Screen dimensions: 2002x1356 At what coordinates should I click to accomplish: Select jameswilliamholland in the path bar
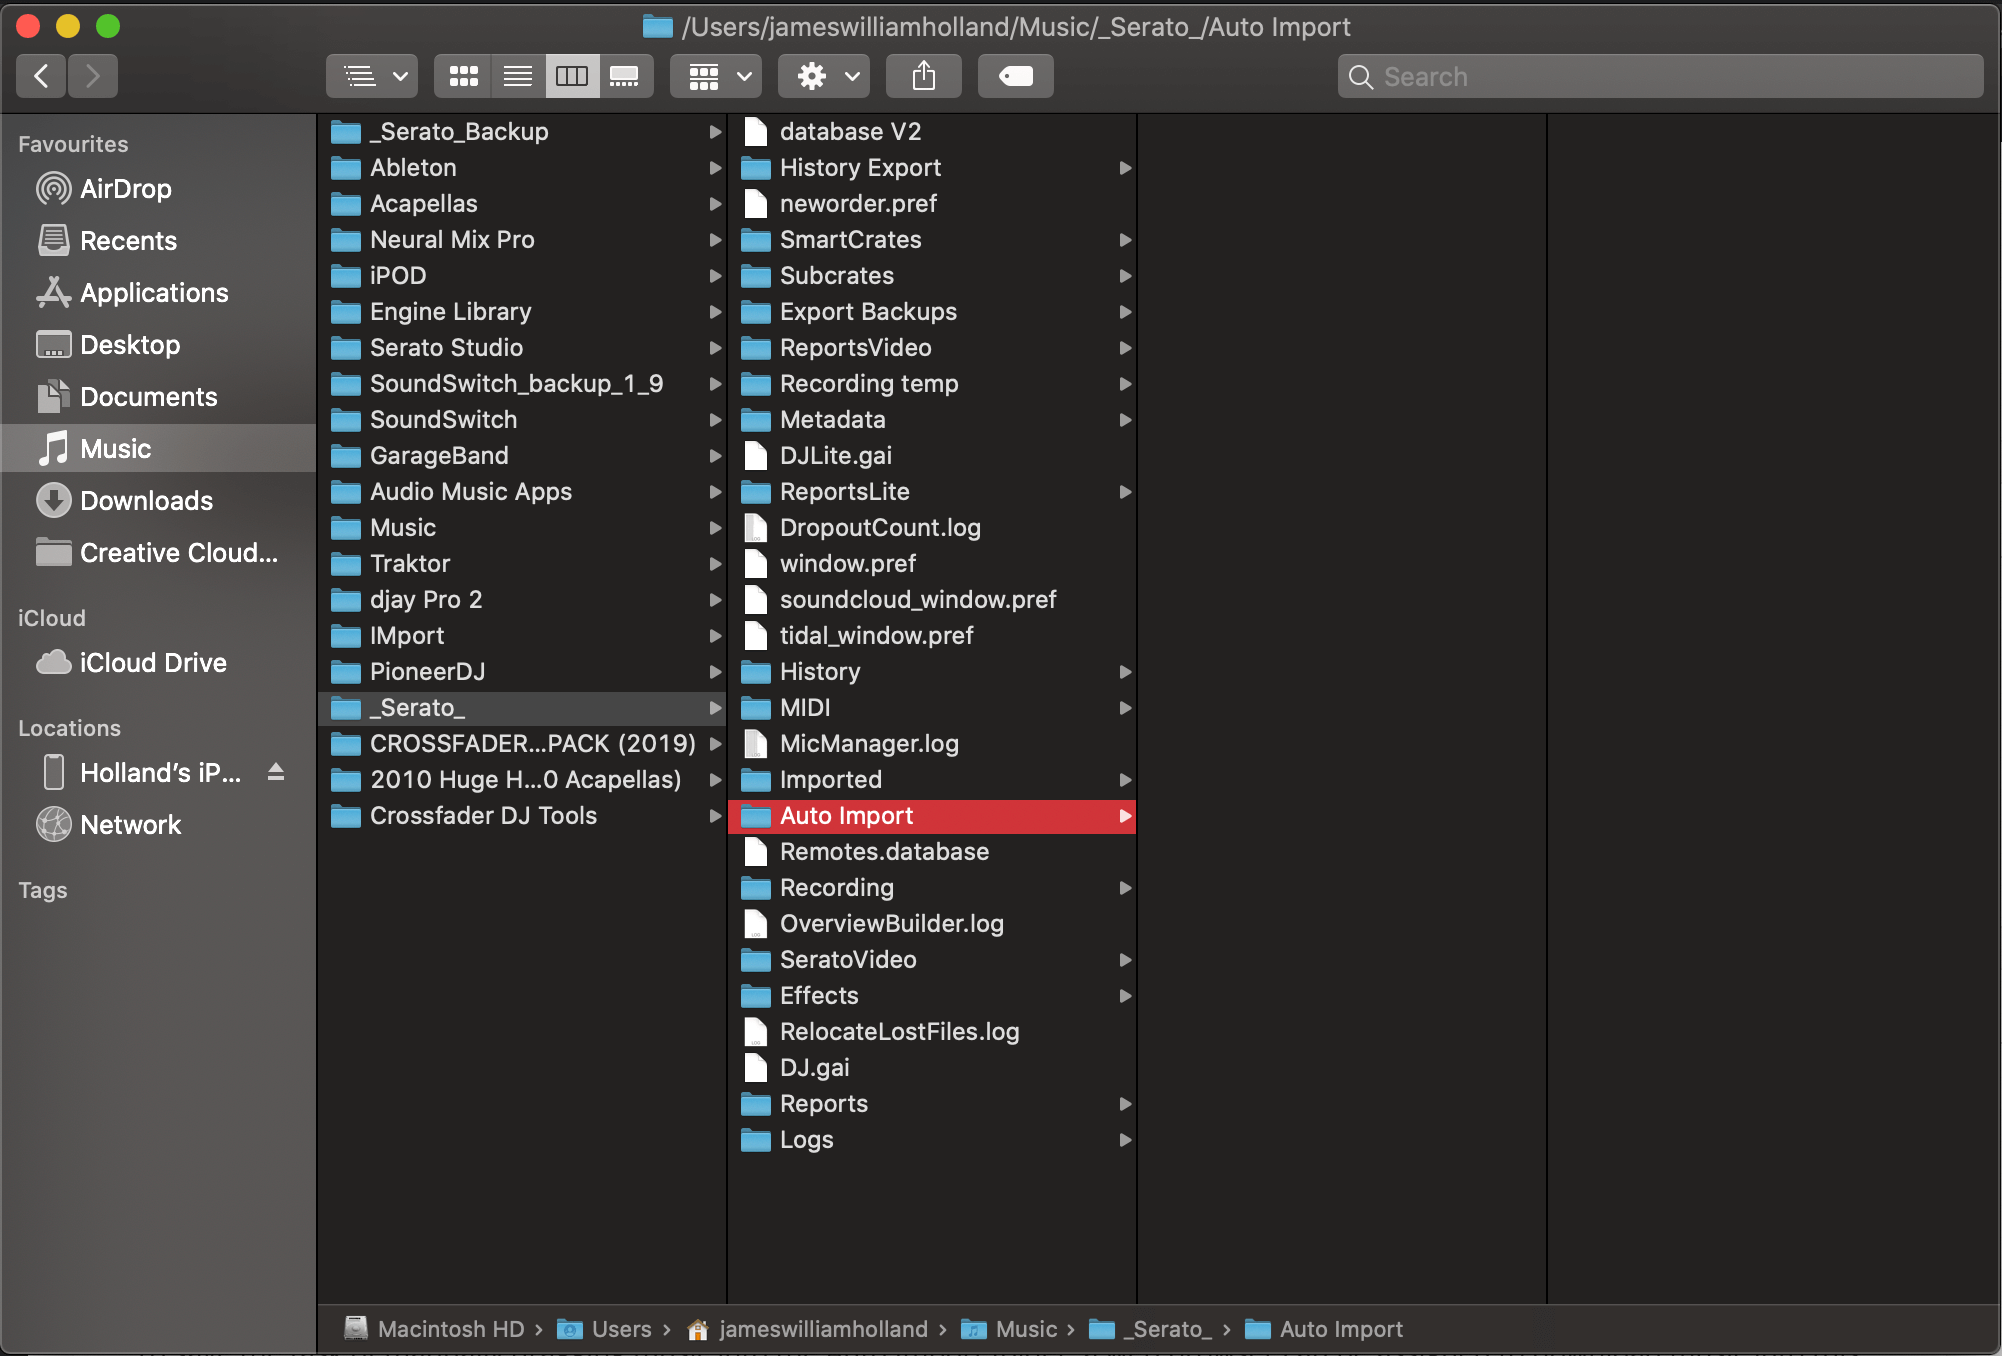point(823,1329)
